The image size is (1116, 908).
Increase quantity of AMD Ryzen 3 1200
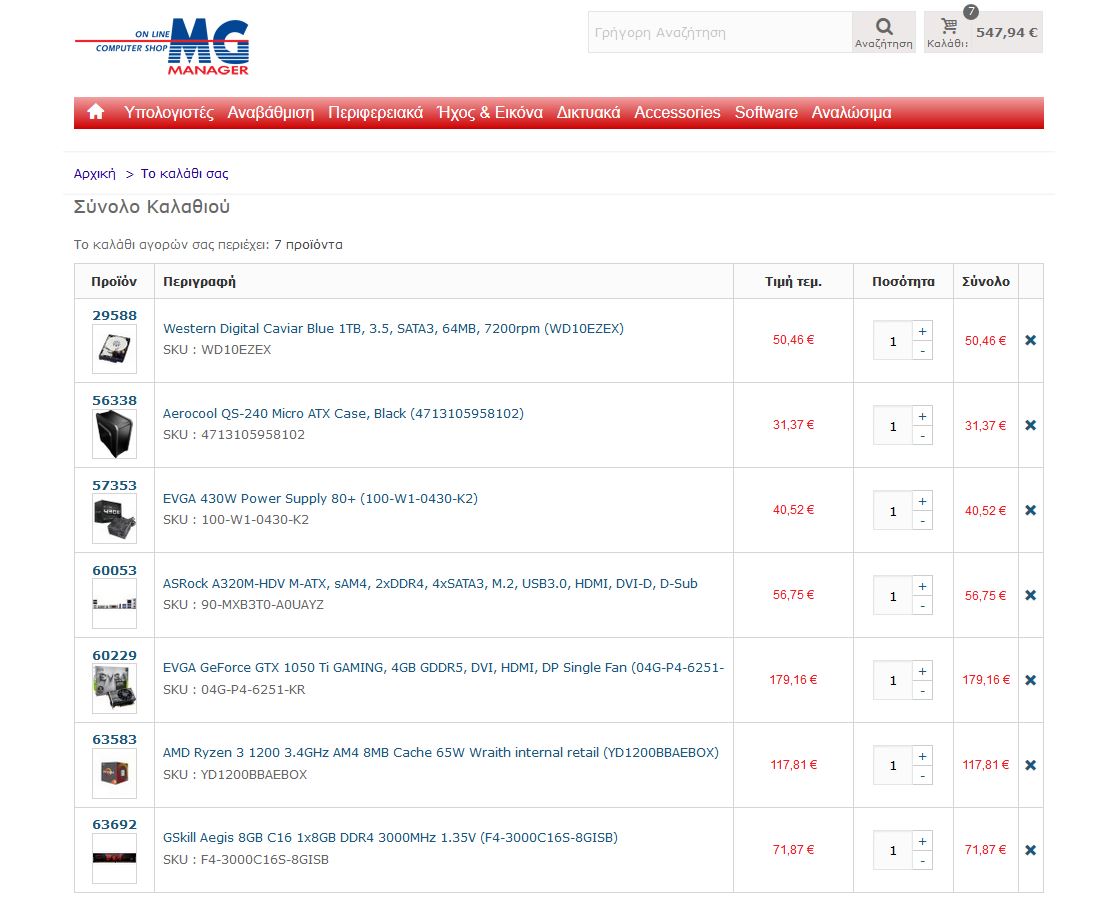point(922,756)
